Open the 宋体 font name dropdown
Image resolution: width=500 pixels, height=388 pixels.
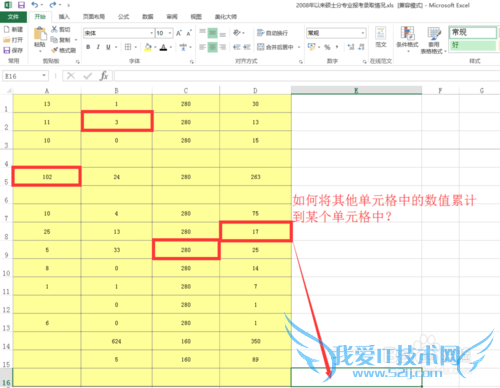pyautogui.click(x=152, y=33)
